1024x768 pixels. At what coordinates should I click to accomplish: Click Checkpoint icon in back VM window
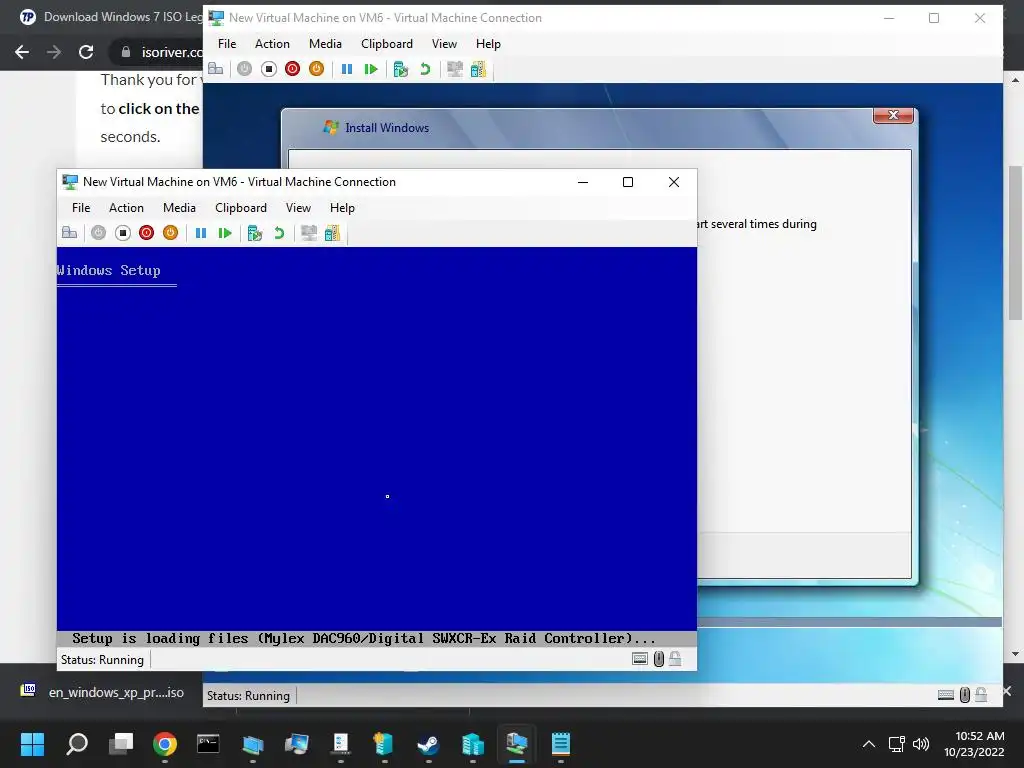coord(401,69)
